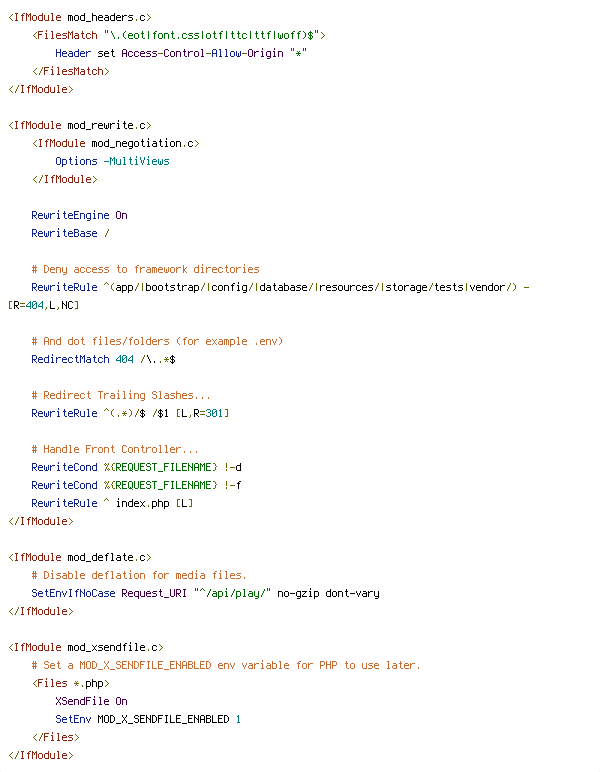This screenshot has width=600, height=772.
Task: Click the IfModule mod_negotiation.c line
Action: (x=116, y=143)
